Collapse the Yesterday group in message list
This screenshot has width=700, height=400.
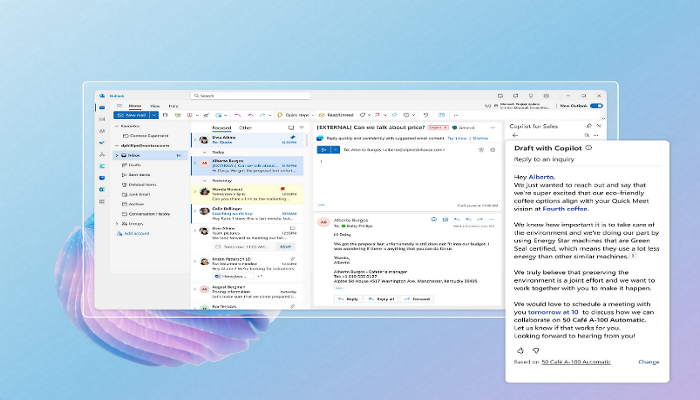[205, 181]
